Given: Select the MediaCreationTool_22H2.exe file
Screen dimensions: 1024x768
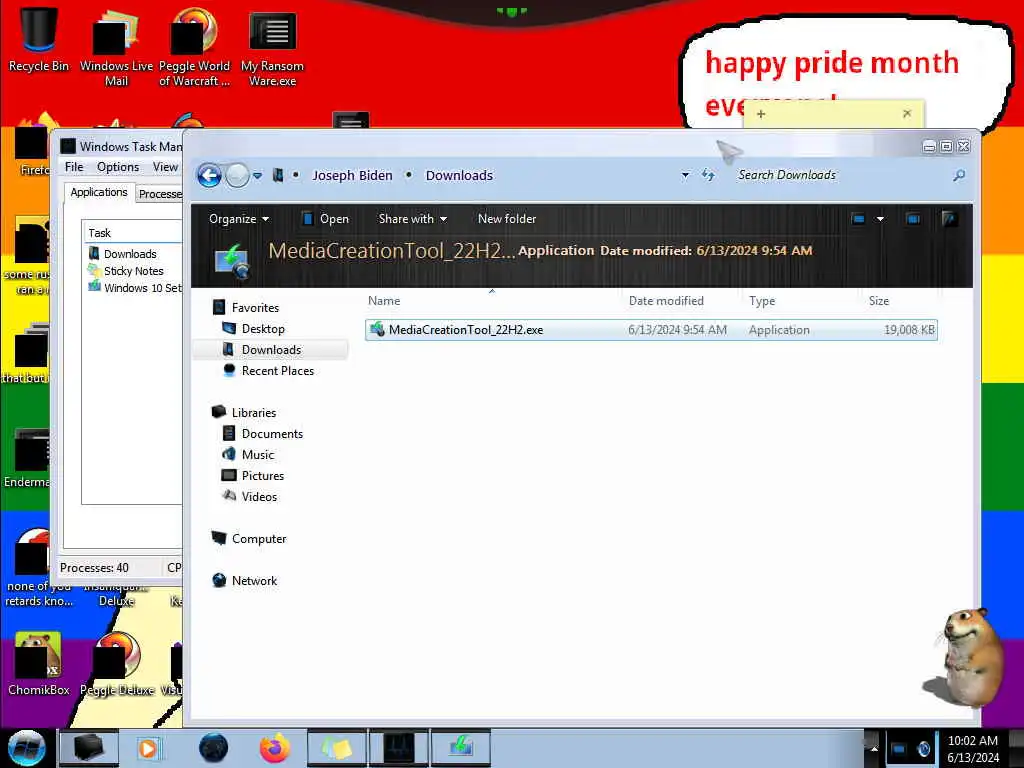Looking at the screenshot, I should click(x=651, y=330).
